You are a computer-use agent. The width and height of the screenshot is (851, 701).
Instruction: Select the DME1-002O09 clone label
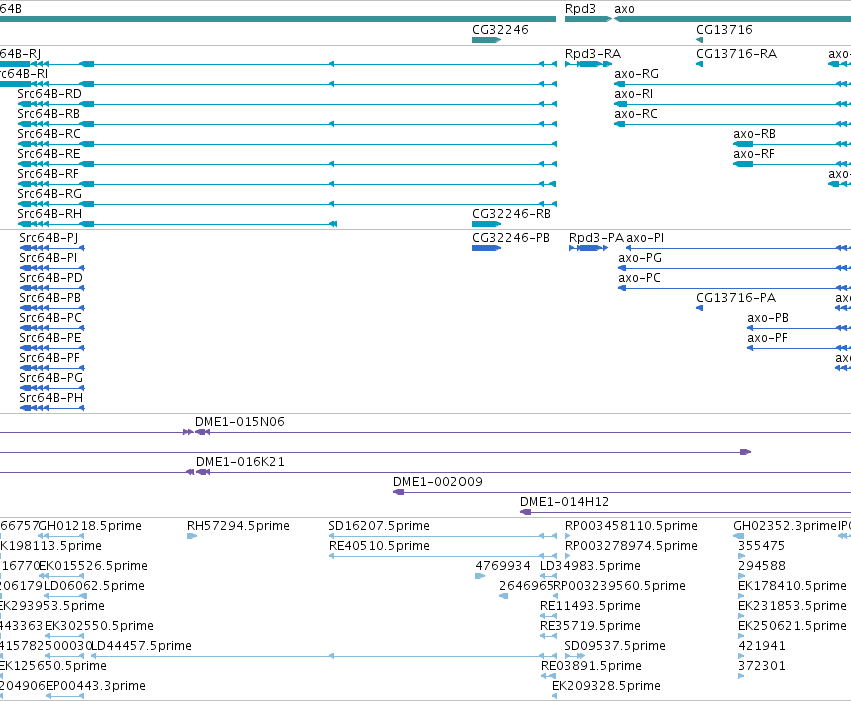pyautogui.click(x=438, y=482)
